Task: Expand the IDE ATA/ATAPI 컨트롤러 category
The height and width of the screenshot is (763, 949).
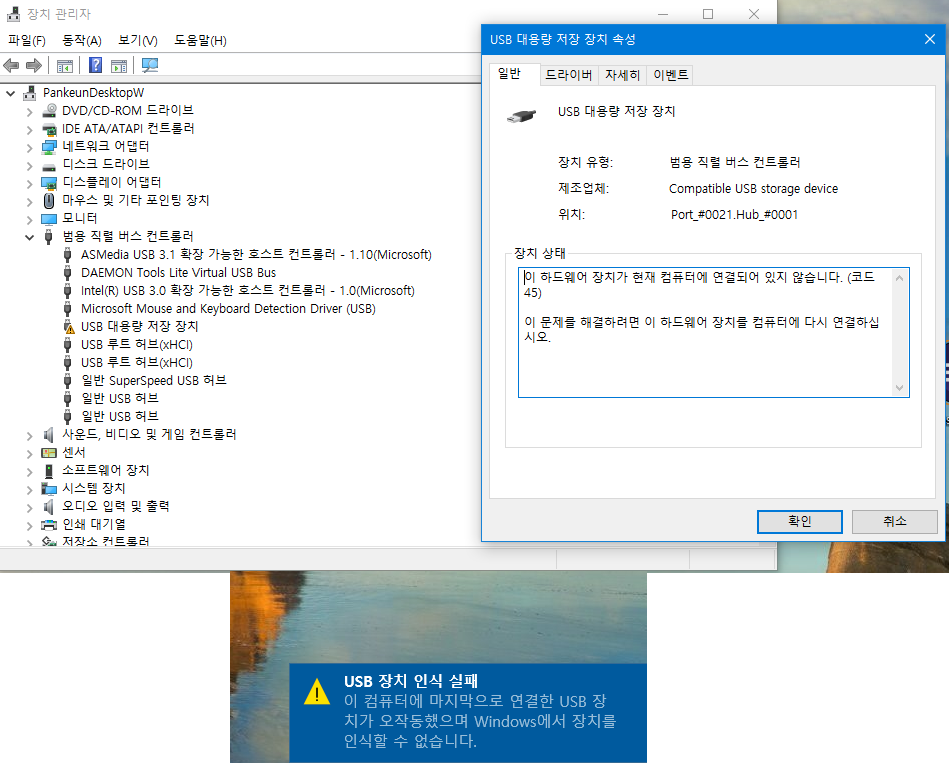Action: [29, 129]
